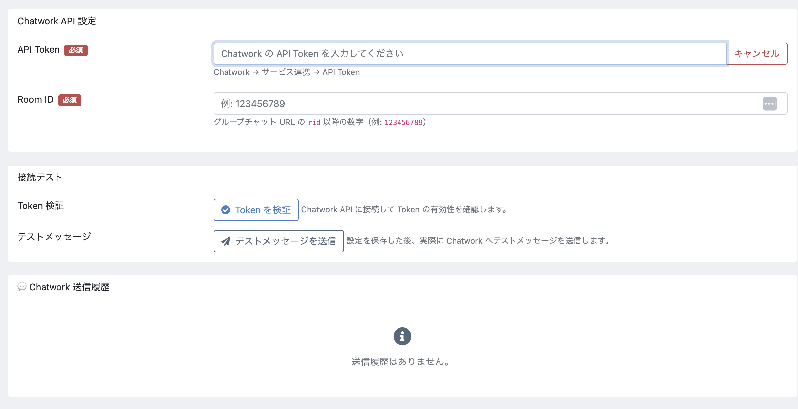
Task: Click the rid hint text below Room ID
Action: point(320,122)
